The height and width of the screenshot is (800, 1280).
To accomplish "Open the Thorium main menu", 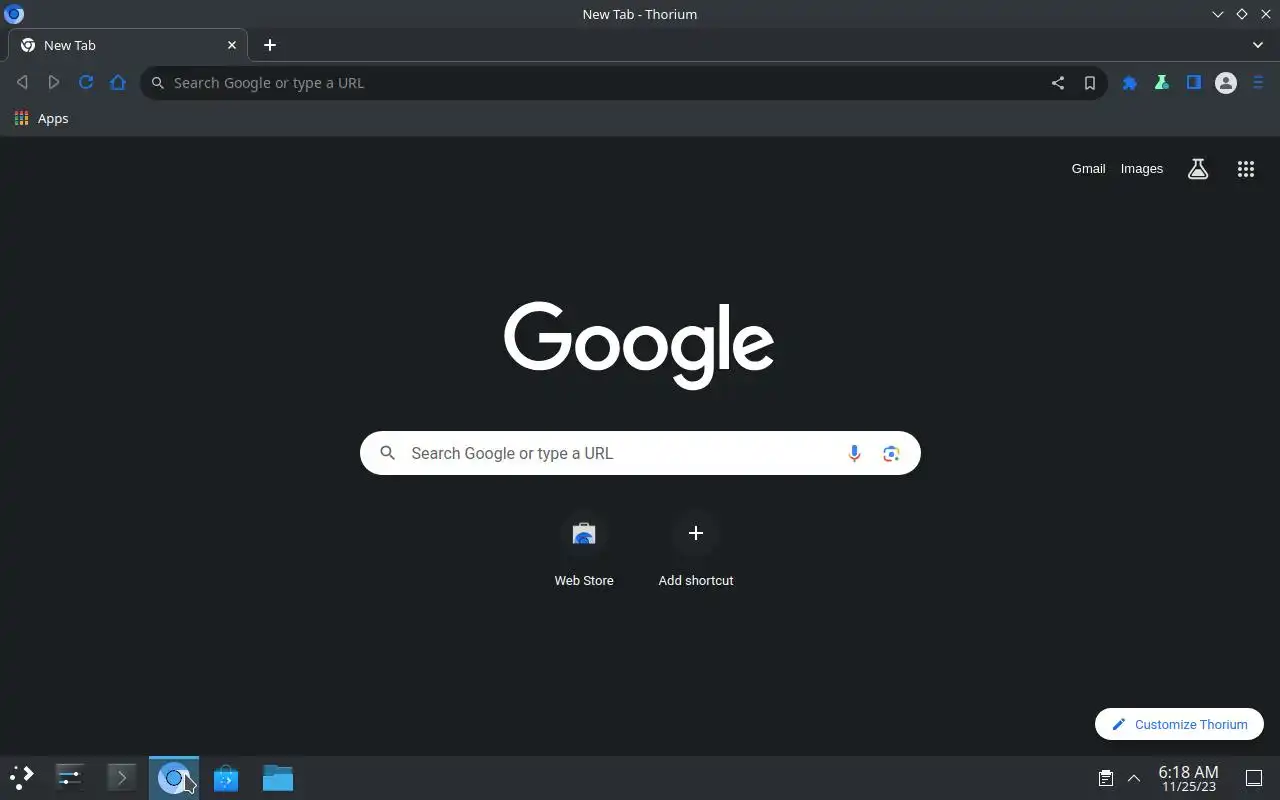I will point(1258,83).
